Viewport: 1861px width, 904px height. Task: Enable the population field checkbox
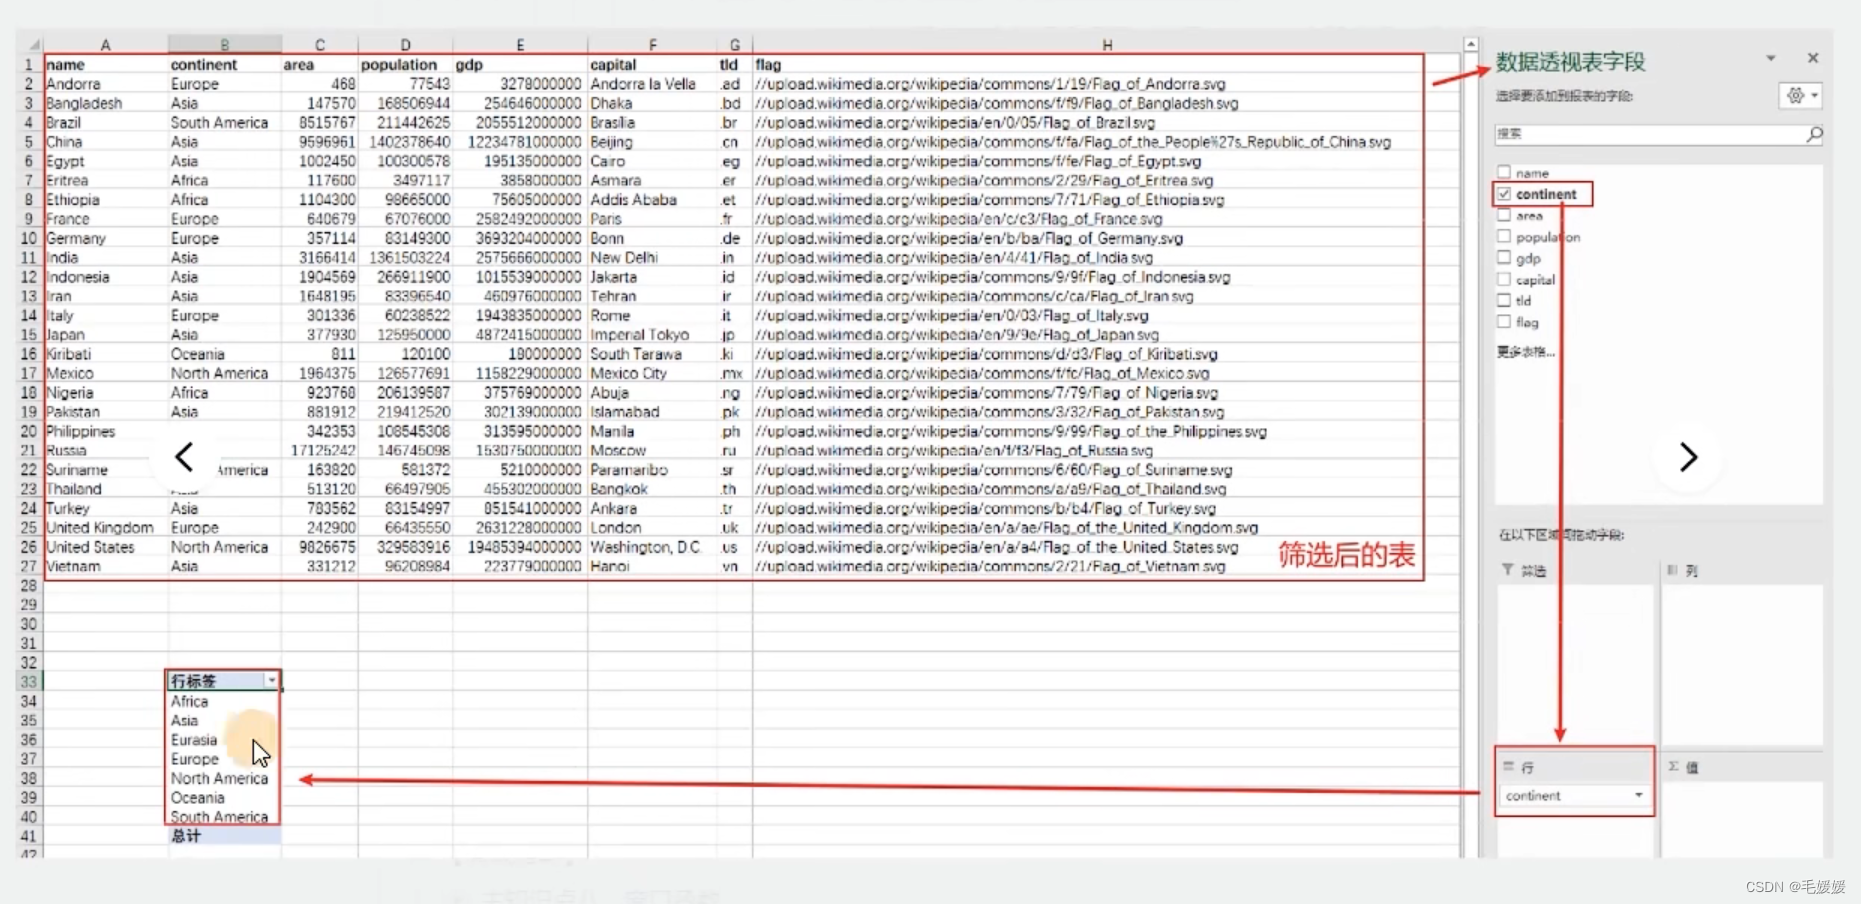click(1504, 237)
